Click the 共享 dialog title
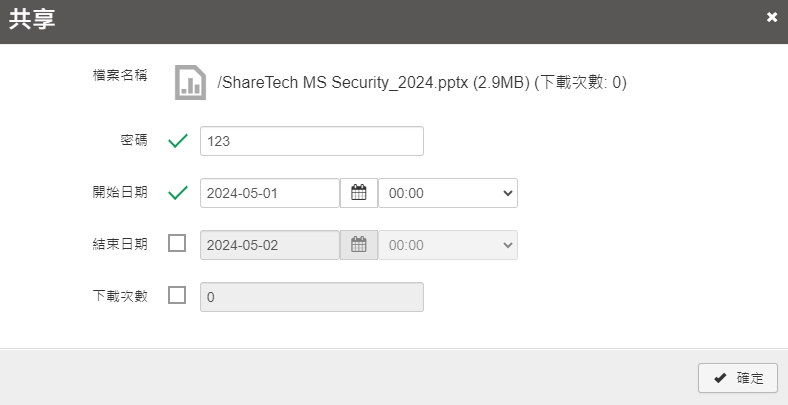Screen dimensions: 788x405 tap(32, 19)
